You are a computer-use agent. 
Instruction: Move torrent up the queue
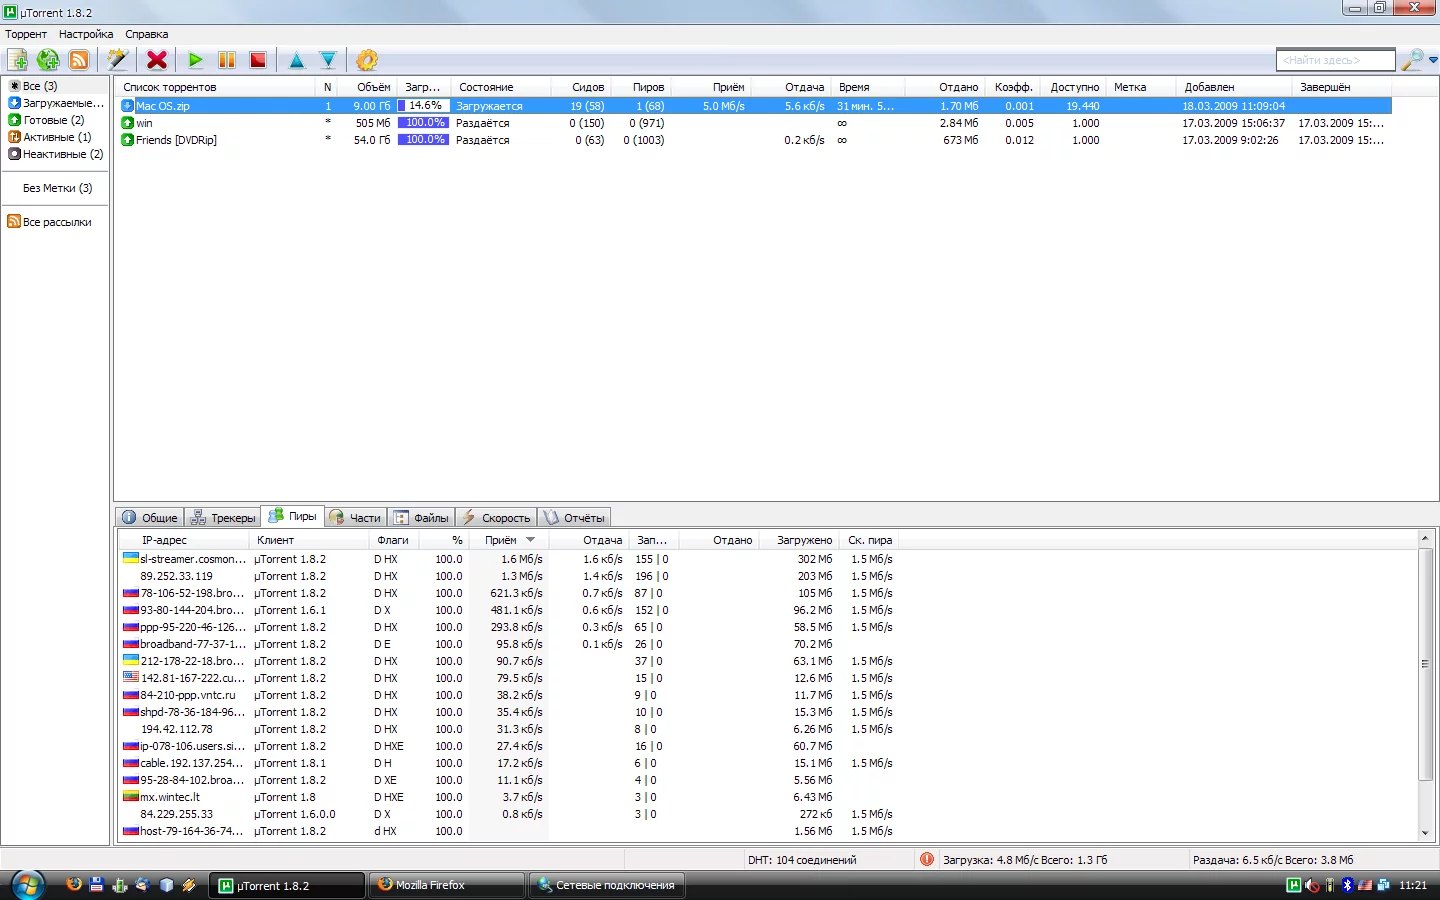(297, 60)
